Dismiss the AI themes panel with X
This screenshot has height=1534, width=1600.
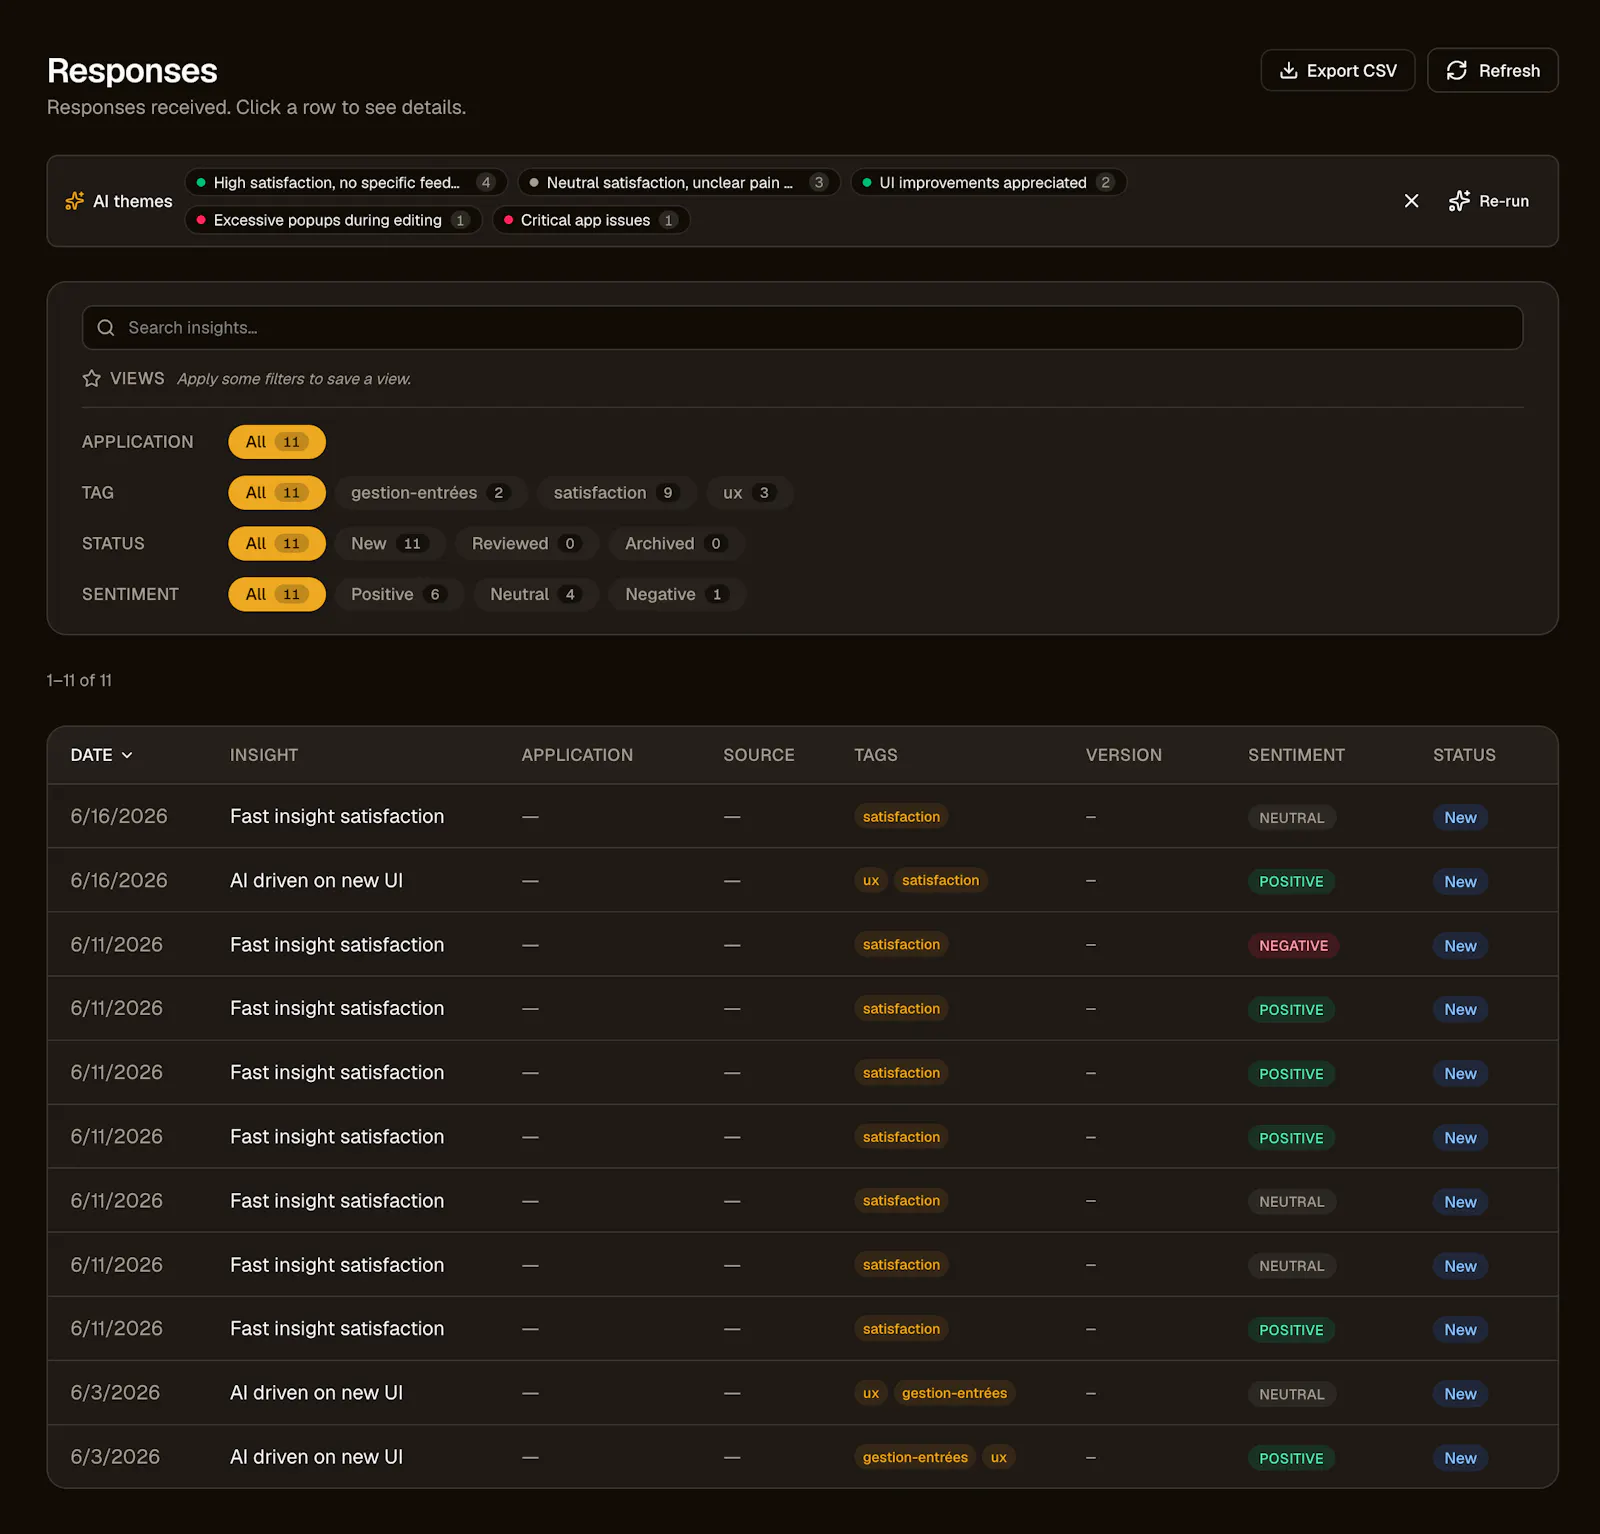click(1411, 201)
